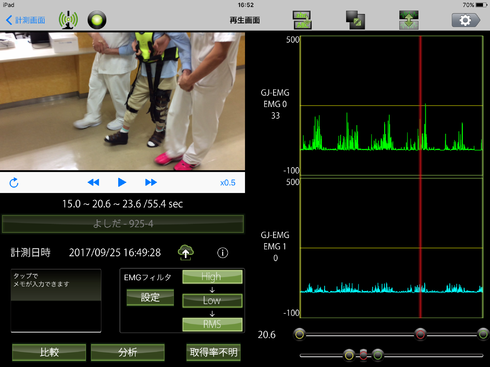Viewport: 490px width, 367px height.
Task: Tap the 20.6 current time value
Action: click(x=267, y=335)
